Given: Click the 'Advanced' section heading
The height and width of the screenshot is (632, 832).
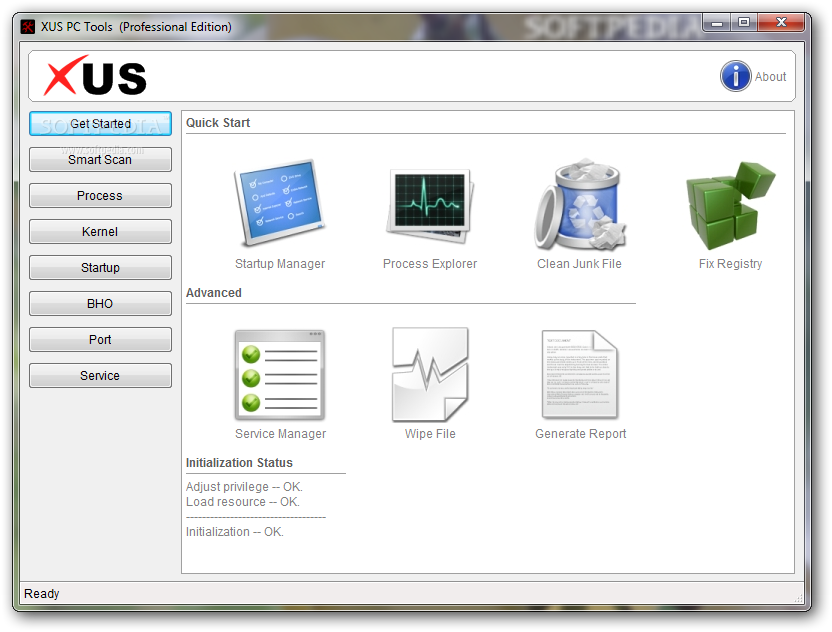Looking at the screenshot, I should 214,293.
